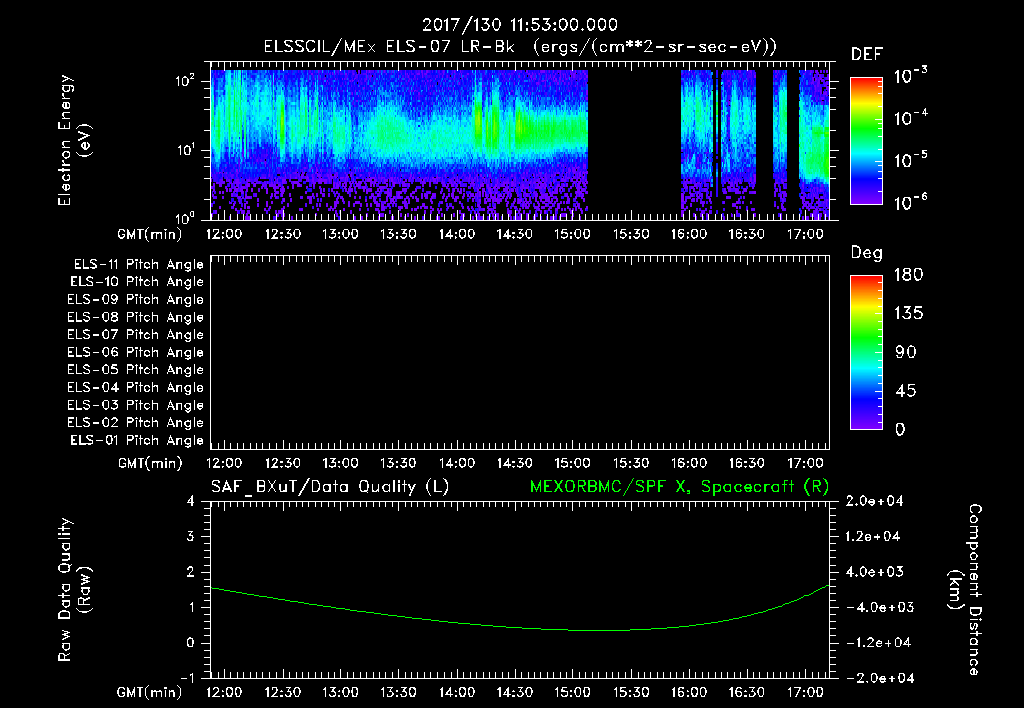Image resolution: width=1024 pixels, height=708 pixels.
Task: Select the plot timestamp 2017/130 11:53:00.000
Action: [520, 25]
